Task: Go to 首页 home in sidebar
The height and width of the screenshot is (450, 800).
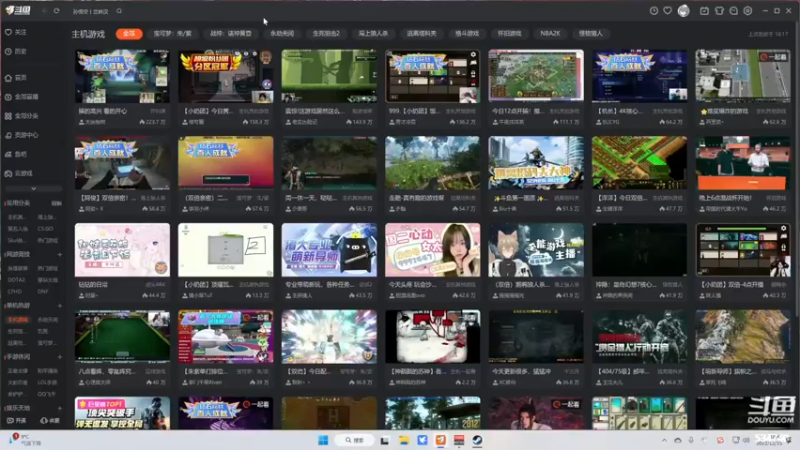Action: click(16, 78)
